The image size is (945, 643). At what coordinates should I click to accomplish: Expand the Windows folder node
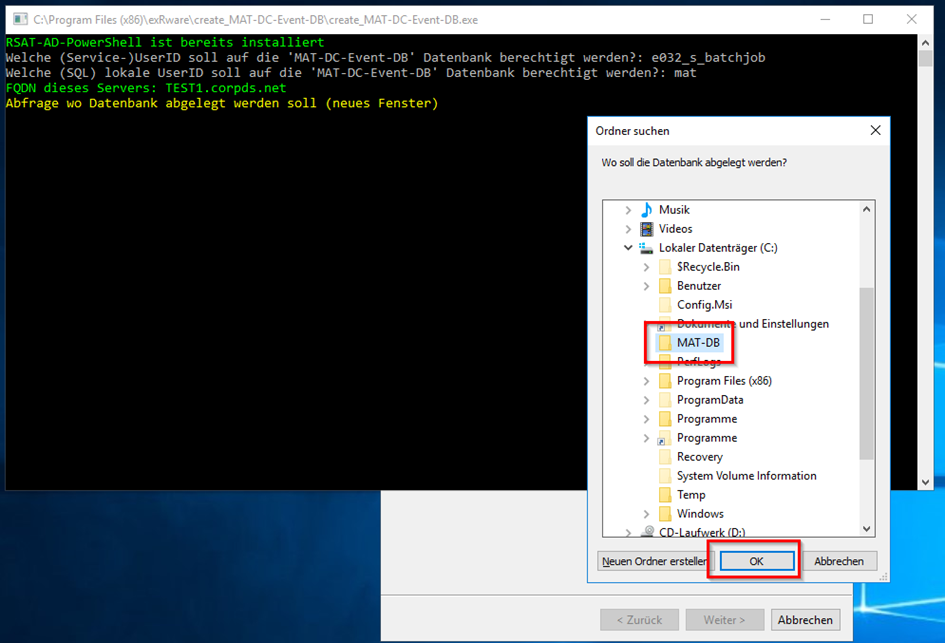coord(646,514)
